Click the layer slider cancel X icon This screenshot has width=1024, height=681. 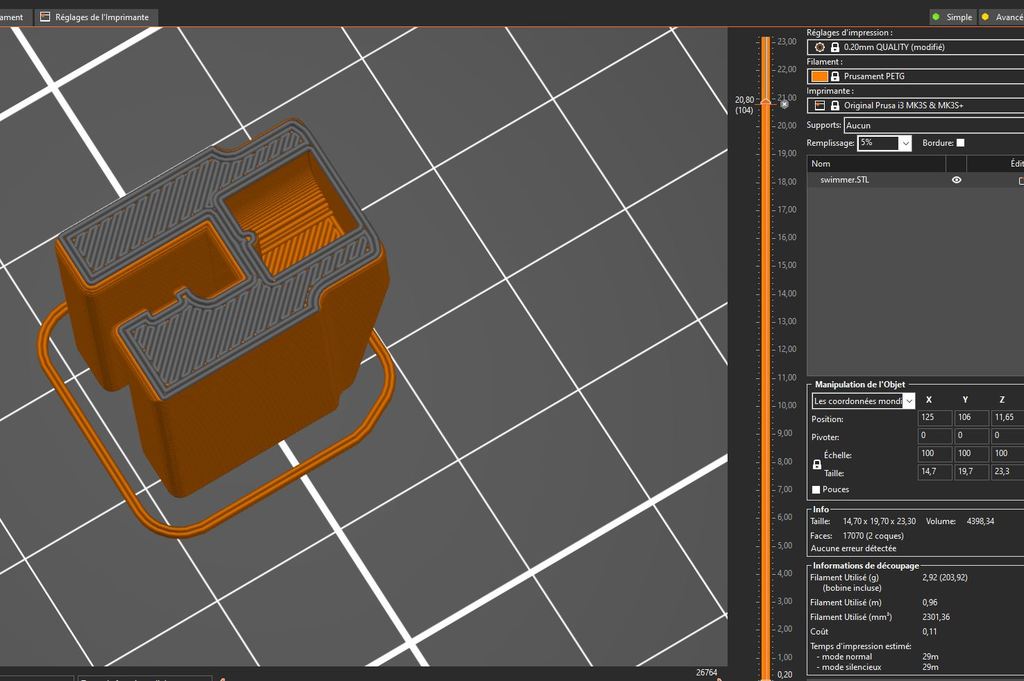tap(785, 104)
